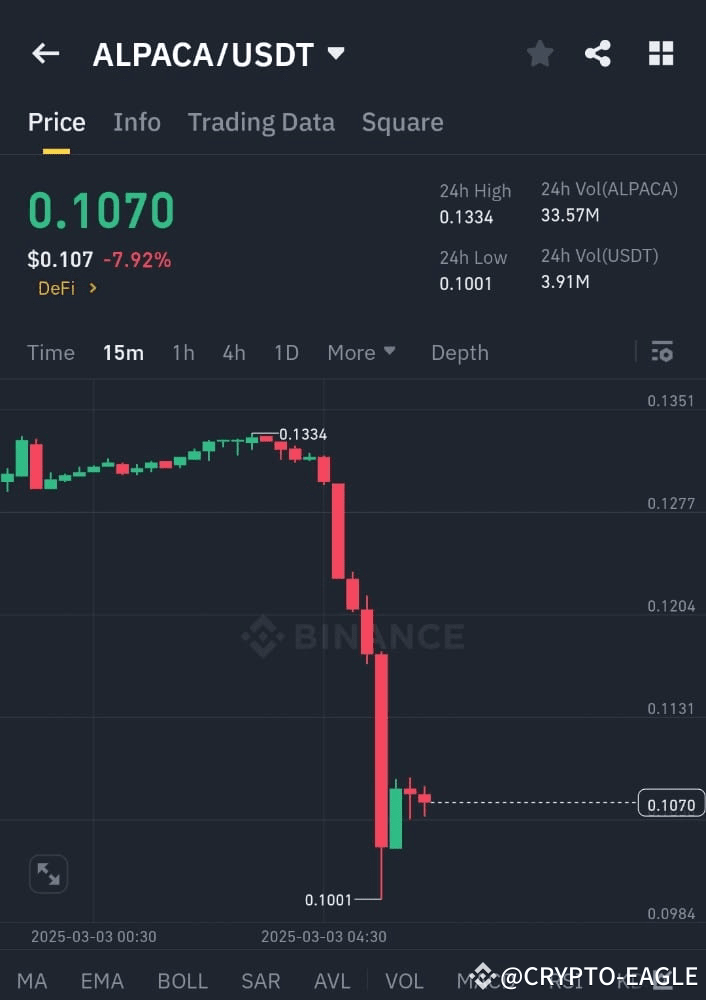Open the grid layout icon top right

click(661, 54)
